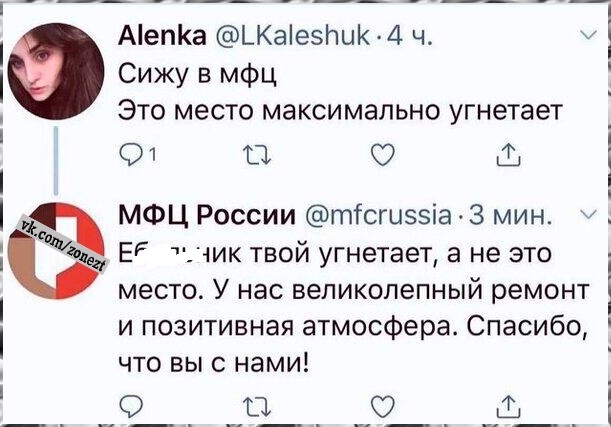Open МФЦ России logo avatar
Screen dimensions: 611x427
pyautogui.click(x=56, y=251)
